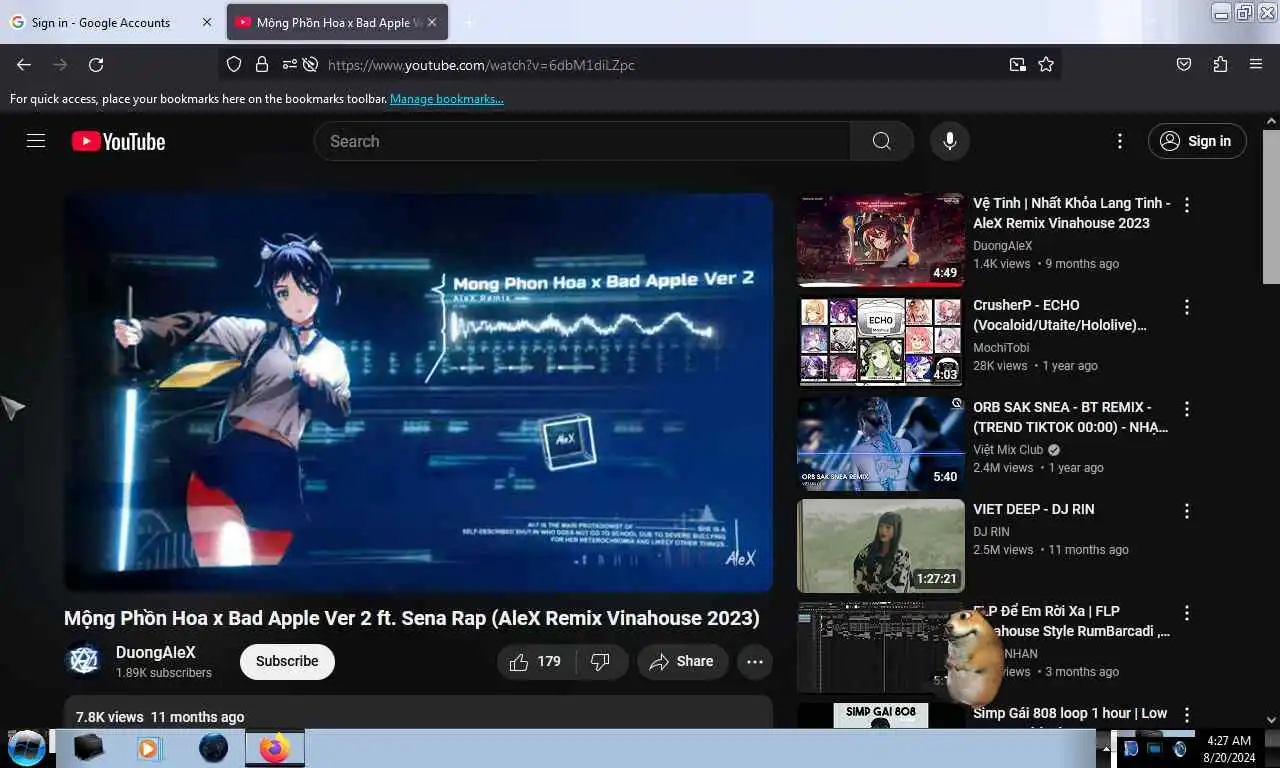1280x768 pixels.
Task: Open options for VIET DEEP video
Action: coord(1187,510)
